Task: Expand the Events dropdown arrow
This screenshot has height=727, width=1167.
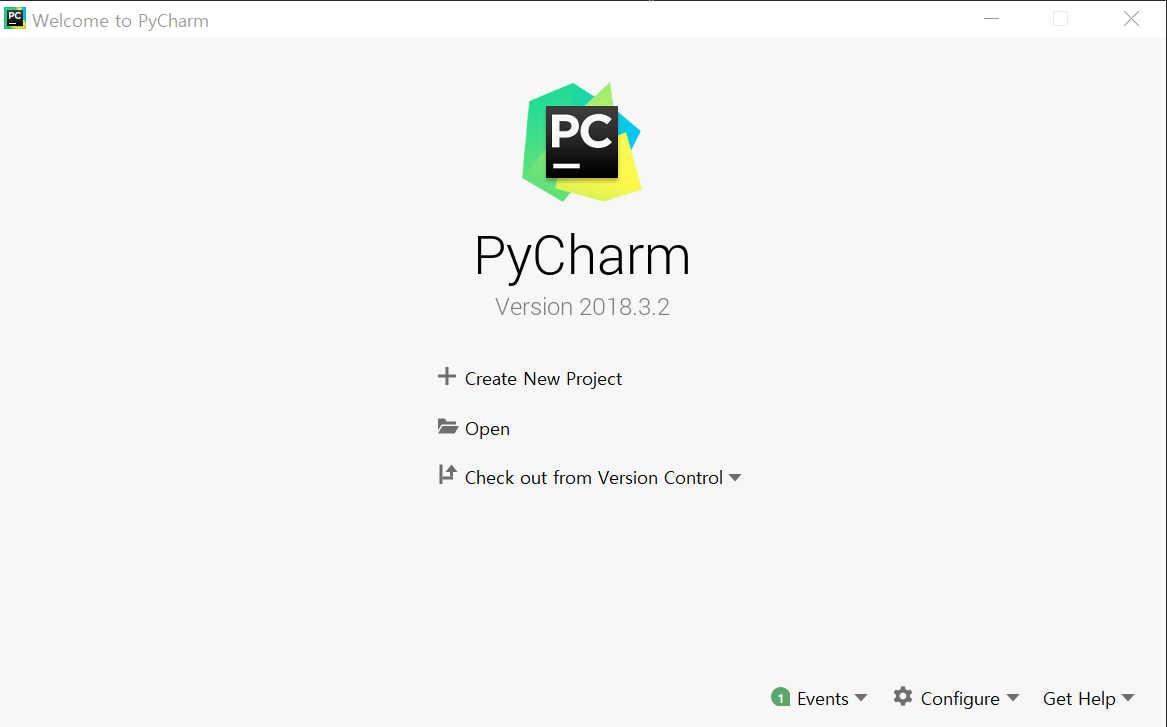Action: 861,698
